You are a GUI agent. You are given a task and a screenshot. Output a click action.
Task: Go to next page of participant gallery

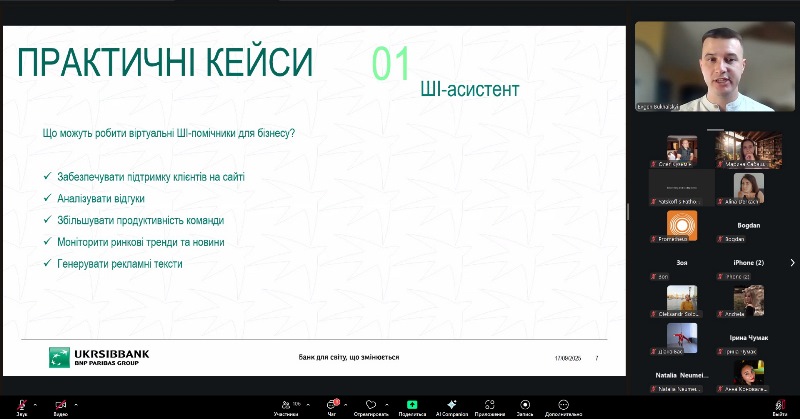792,262
